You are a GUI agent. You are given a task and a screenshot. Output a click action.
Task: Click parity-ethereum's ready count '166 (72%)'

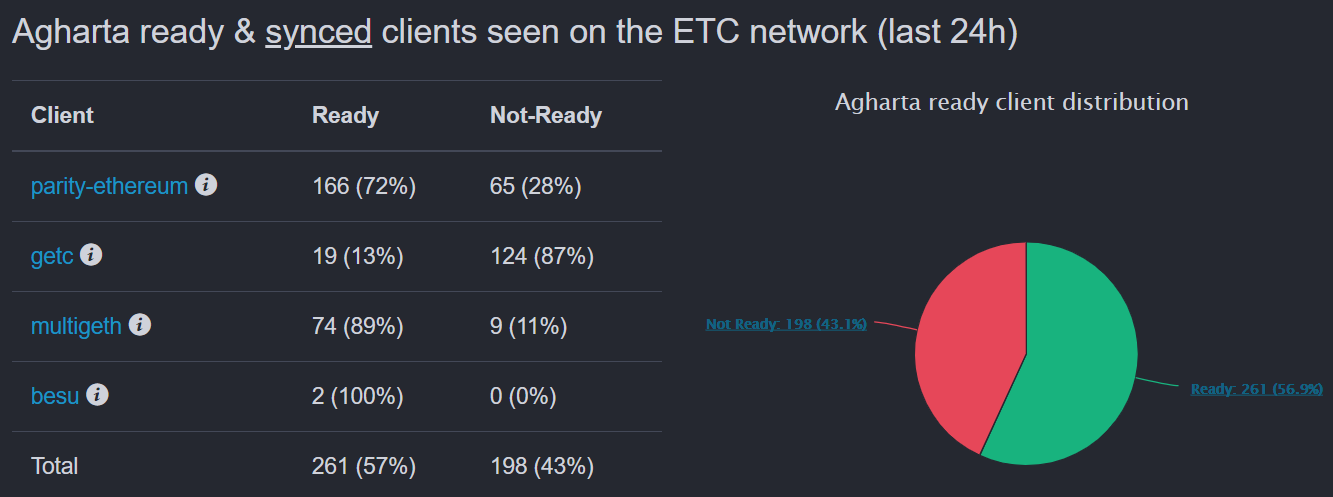click(x=363, y=186)
